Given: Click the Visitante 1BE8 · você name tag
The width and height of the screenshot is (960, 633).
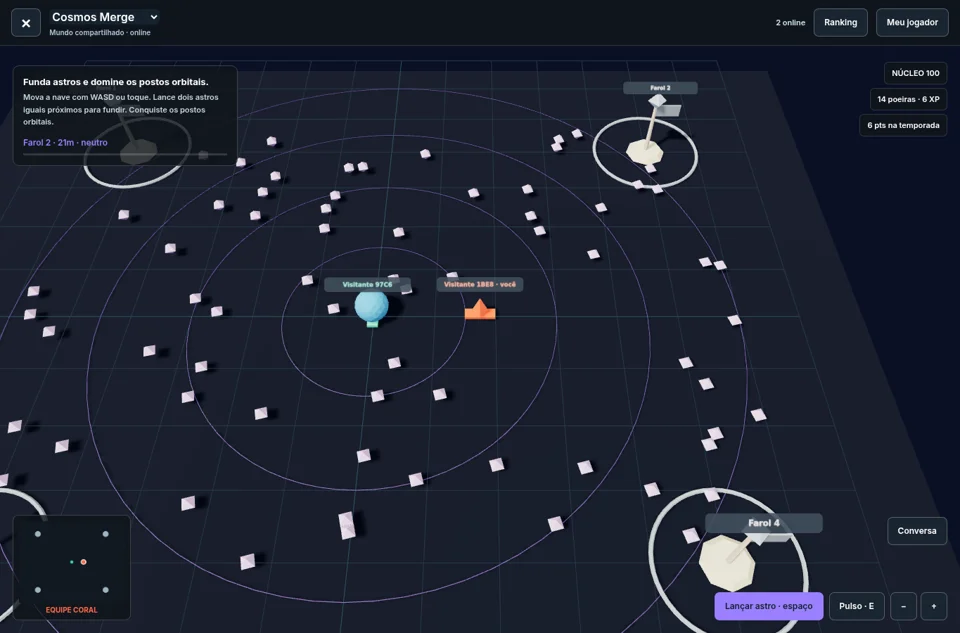Looking at the screenshot, I should (x=480, y=285).
